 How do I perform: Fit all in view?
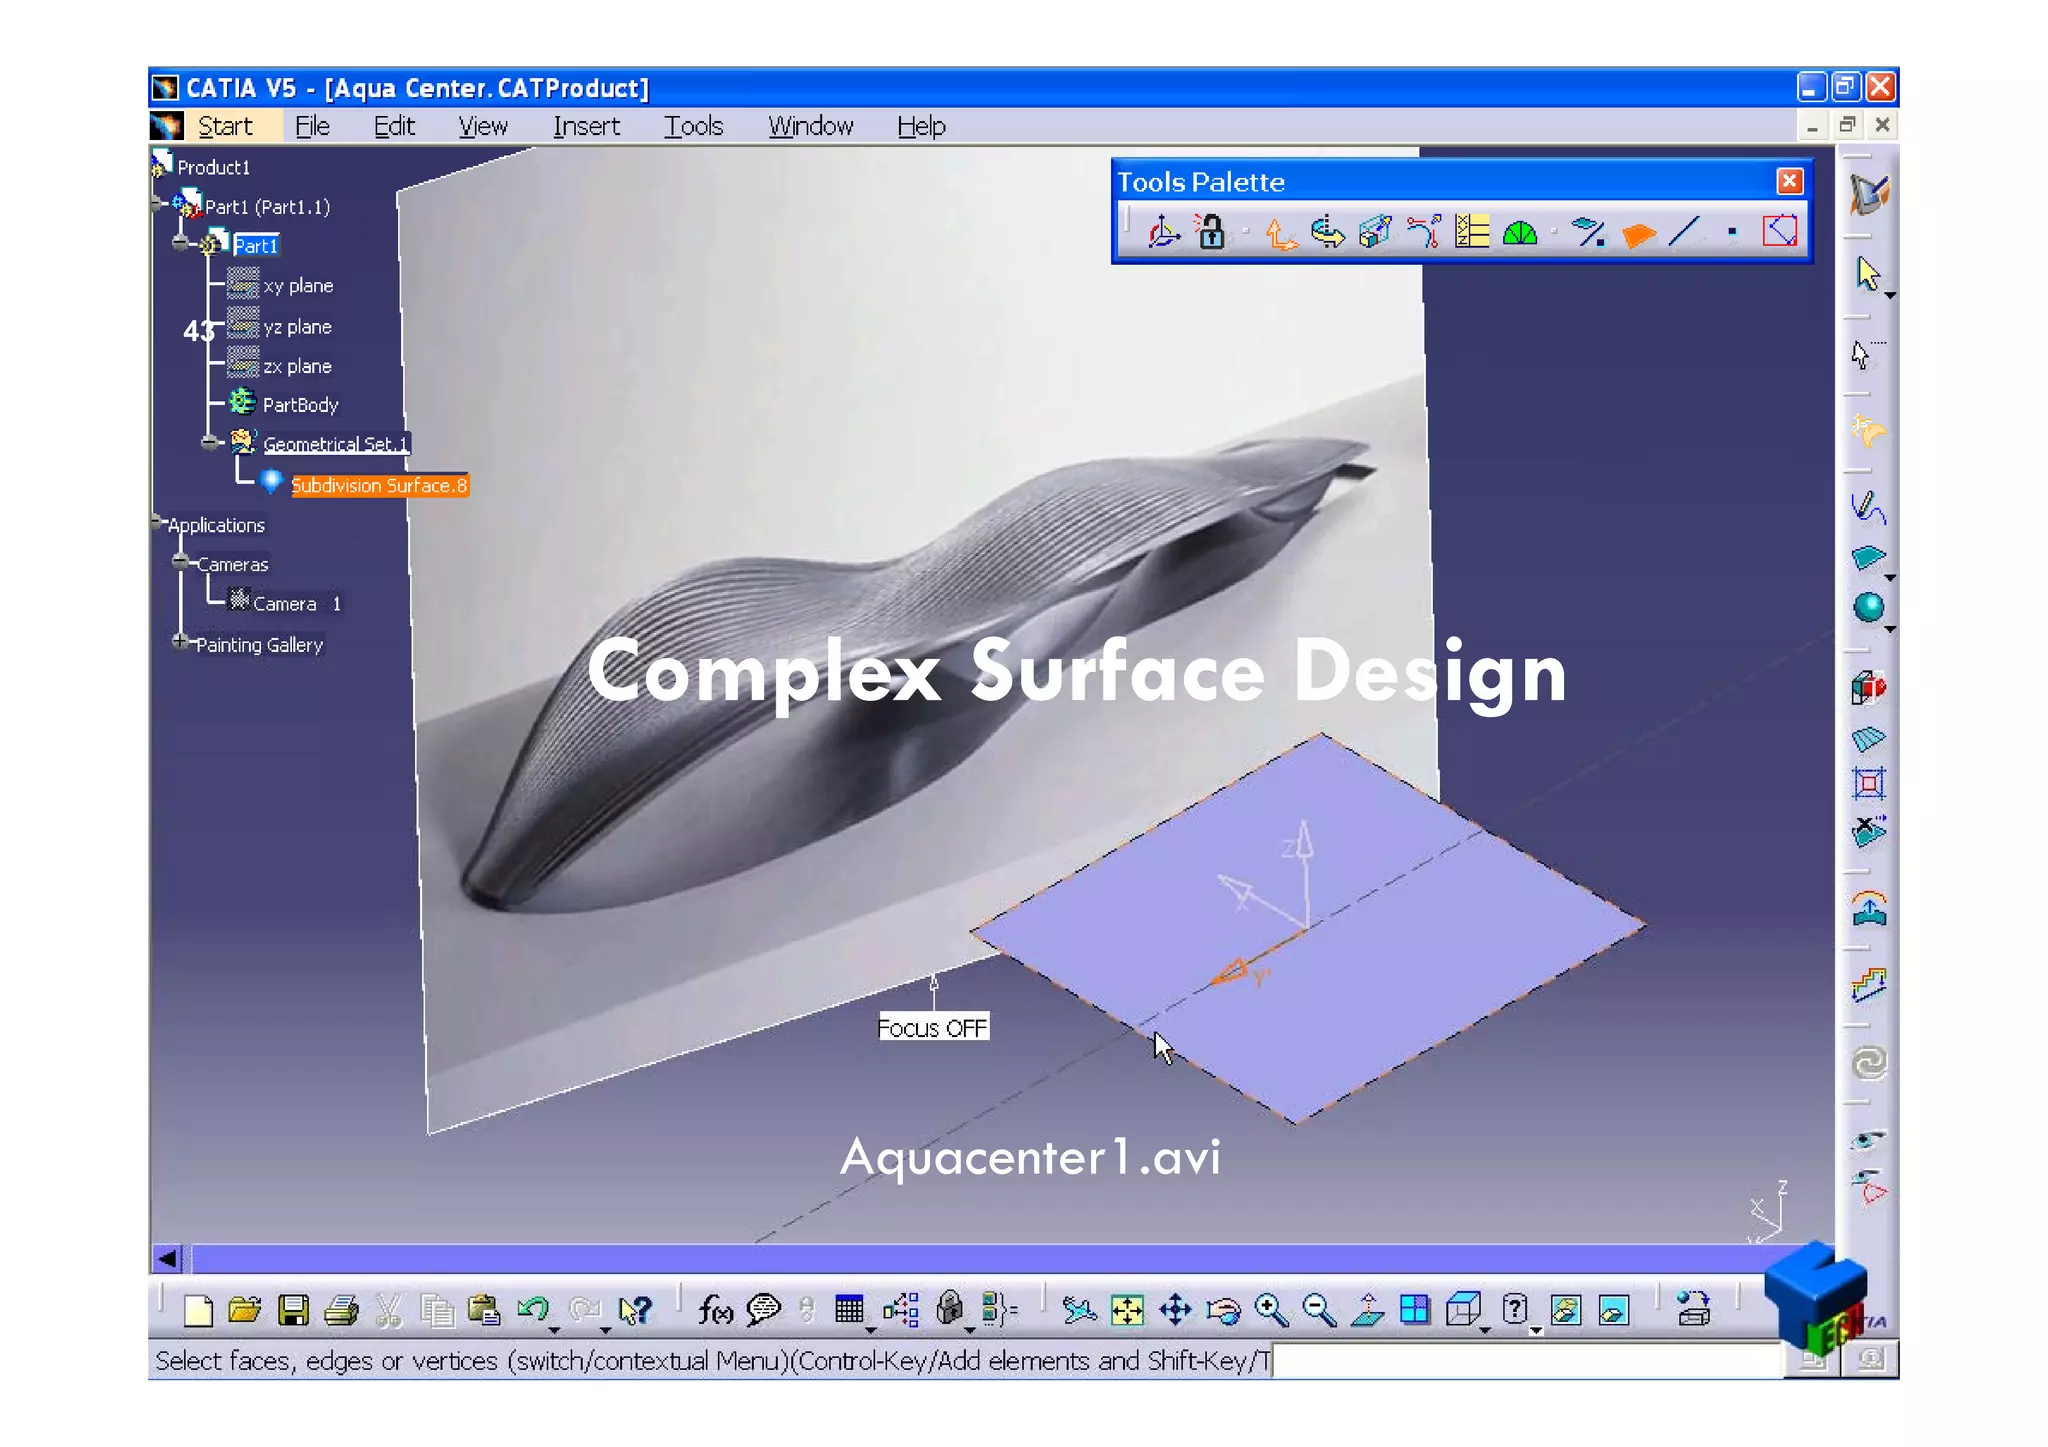(1127, 1310)
